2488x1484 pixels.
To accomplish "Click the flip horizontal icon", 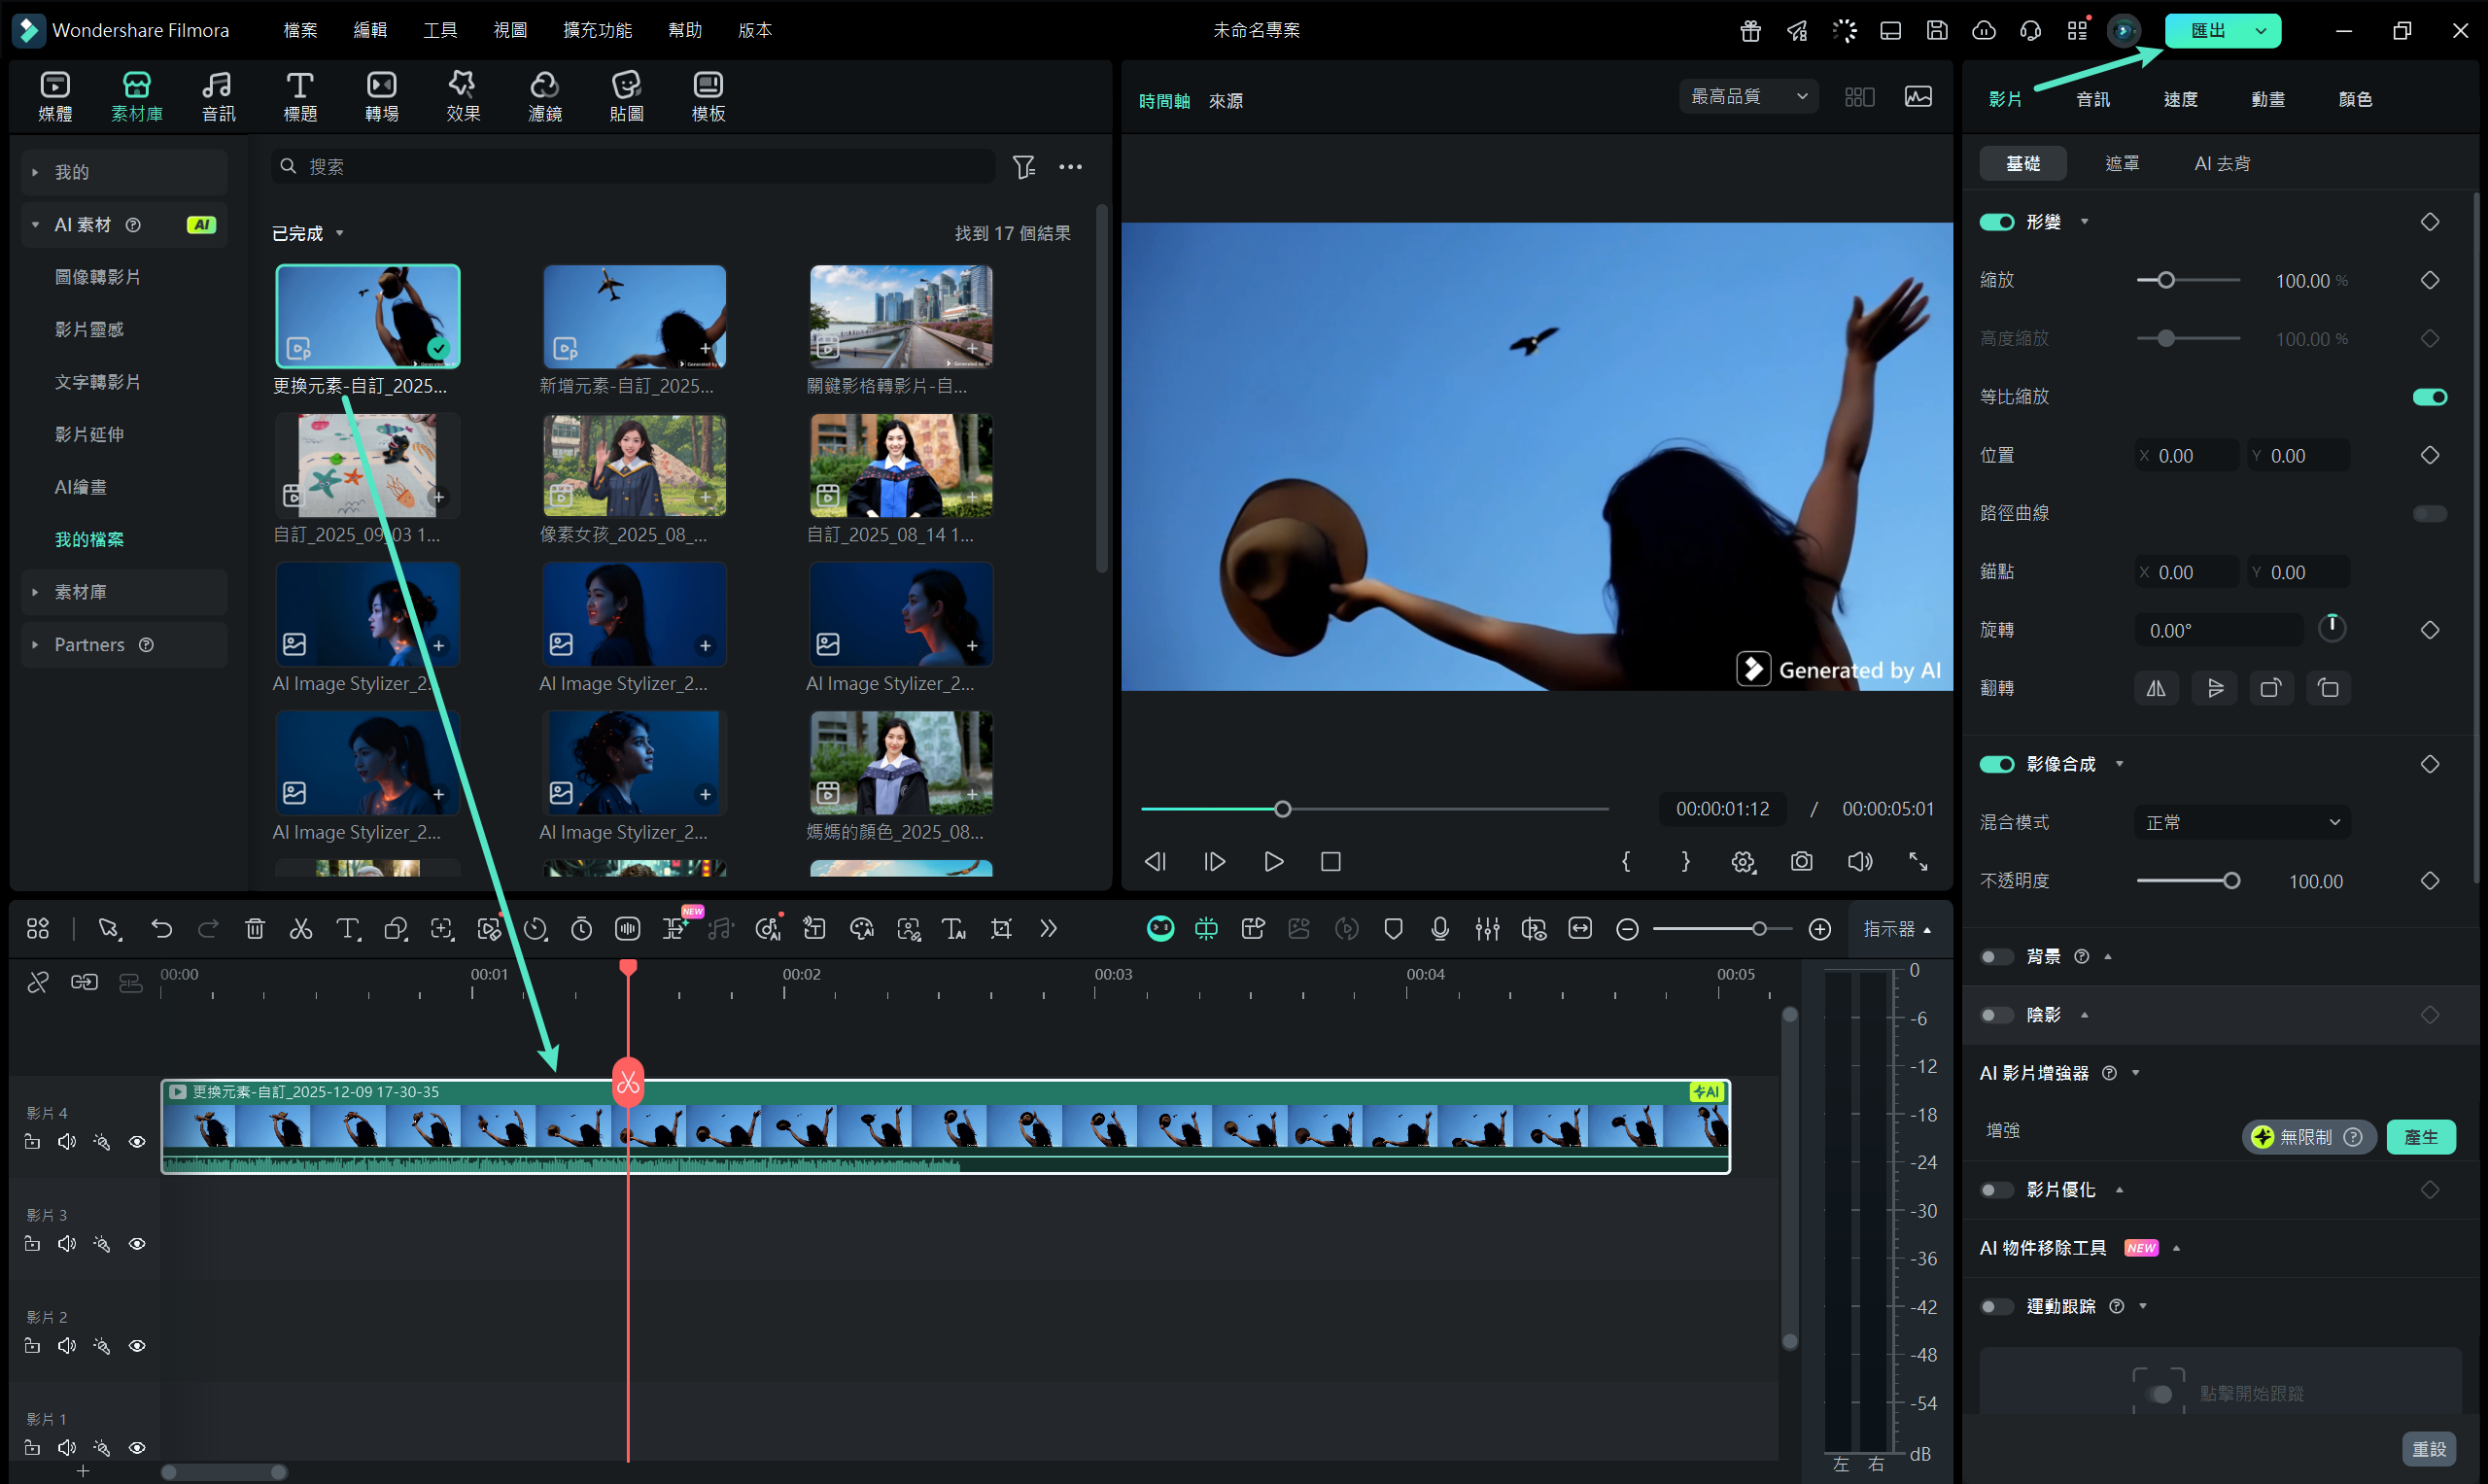I will [2156, 688].
